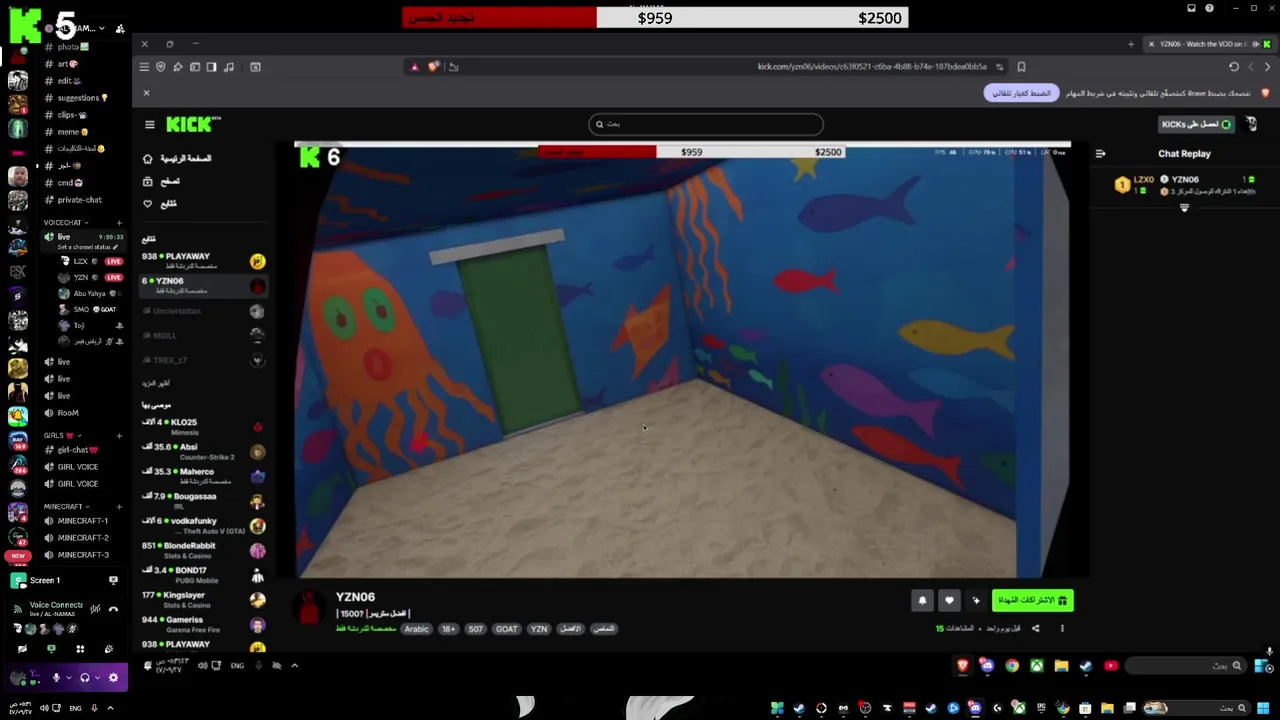Open the Discord soundboard icon
Image resolution: width=1280 pixels, height=720 pixels.
tap(109, 649)
